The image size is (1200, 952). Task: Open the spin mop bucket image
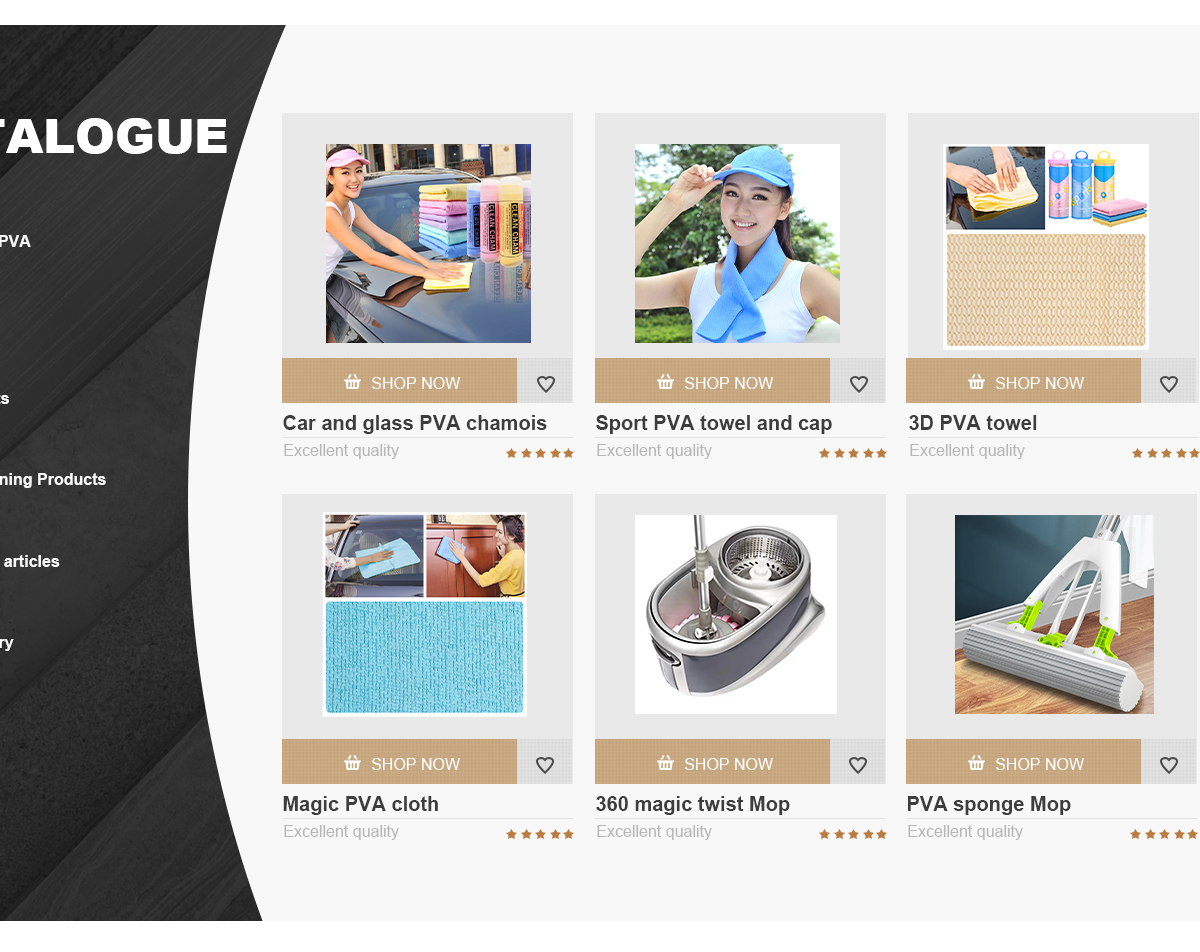pyautogui.click(x=736, y=614)
